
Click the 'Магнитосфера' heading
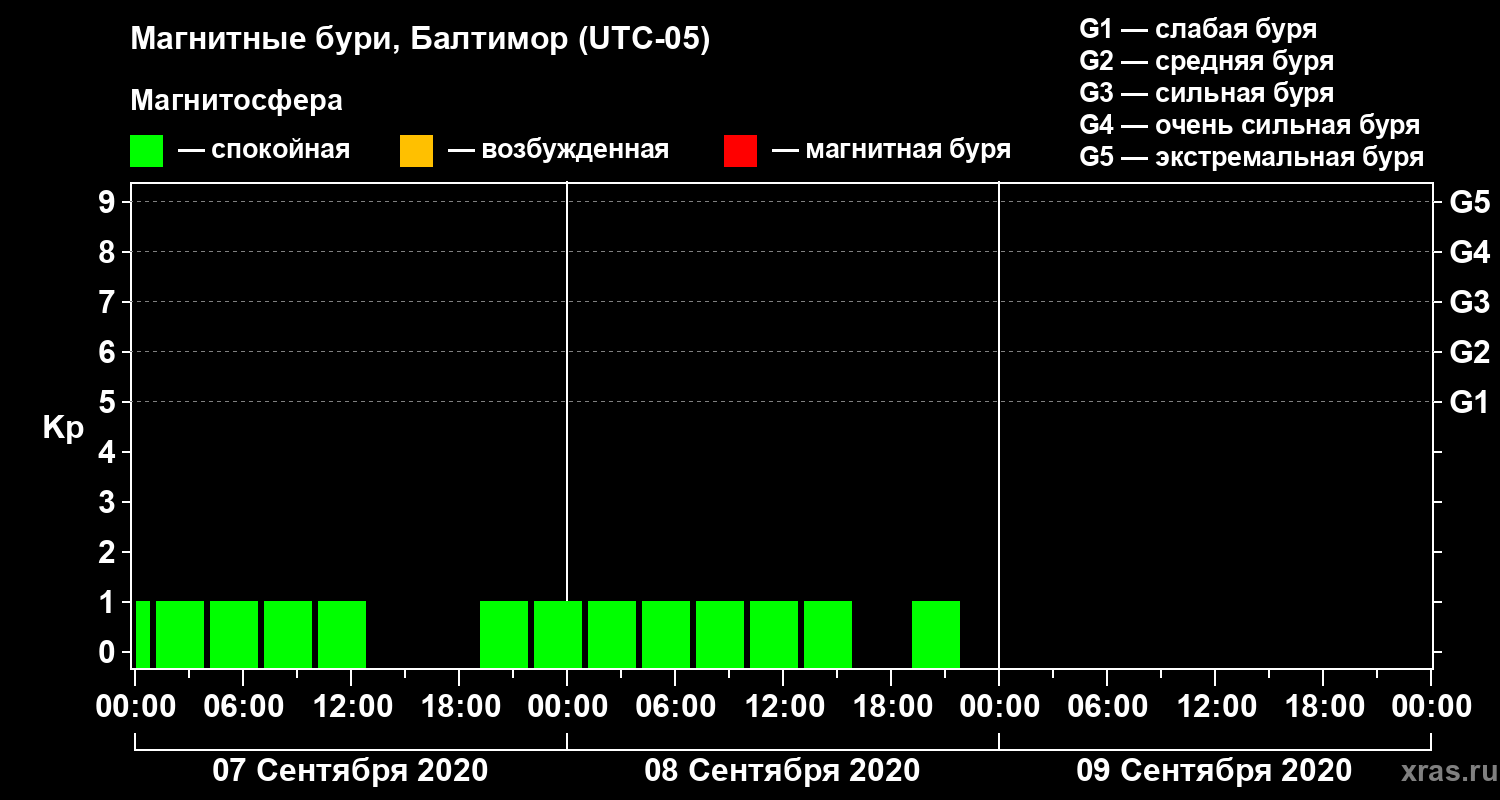[x=236, y=101]
